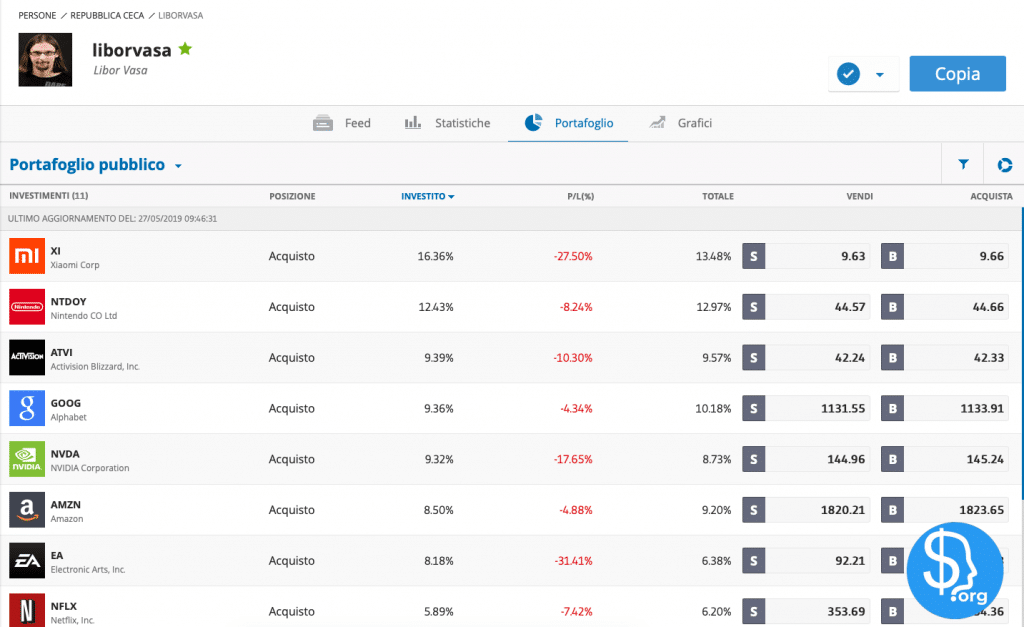Viewport: 1024px width, 627px height.
Task: Click the Activision Blizzard logo icon
Action: (x=27, y=357)
